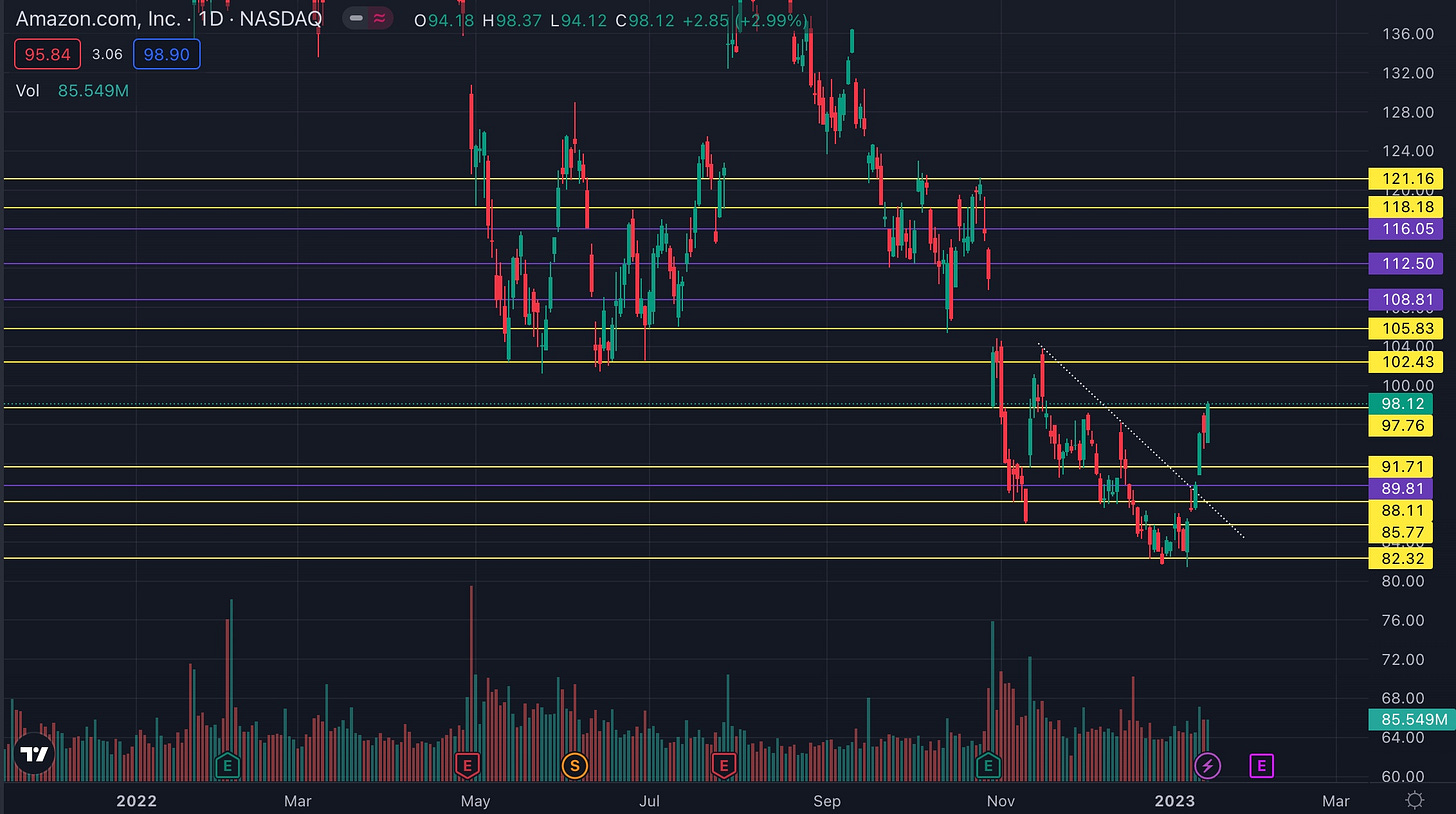Click the 85.549M volume value in legend

pos(93,91)
